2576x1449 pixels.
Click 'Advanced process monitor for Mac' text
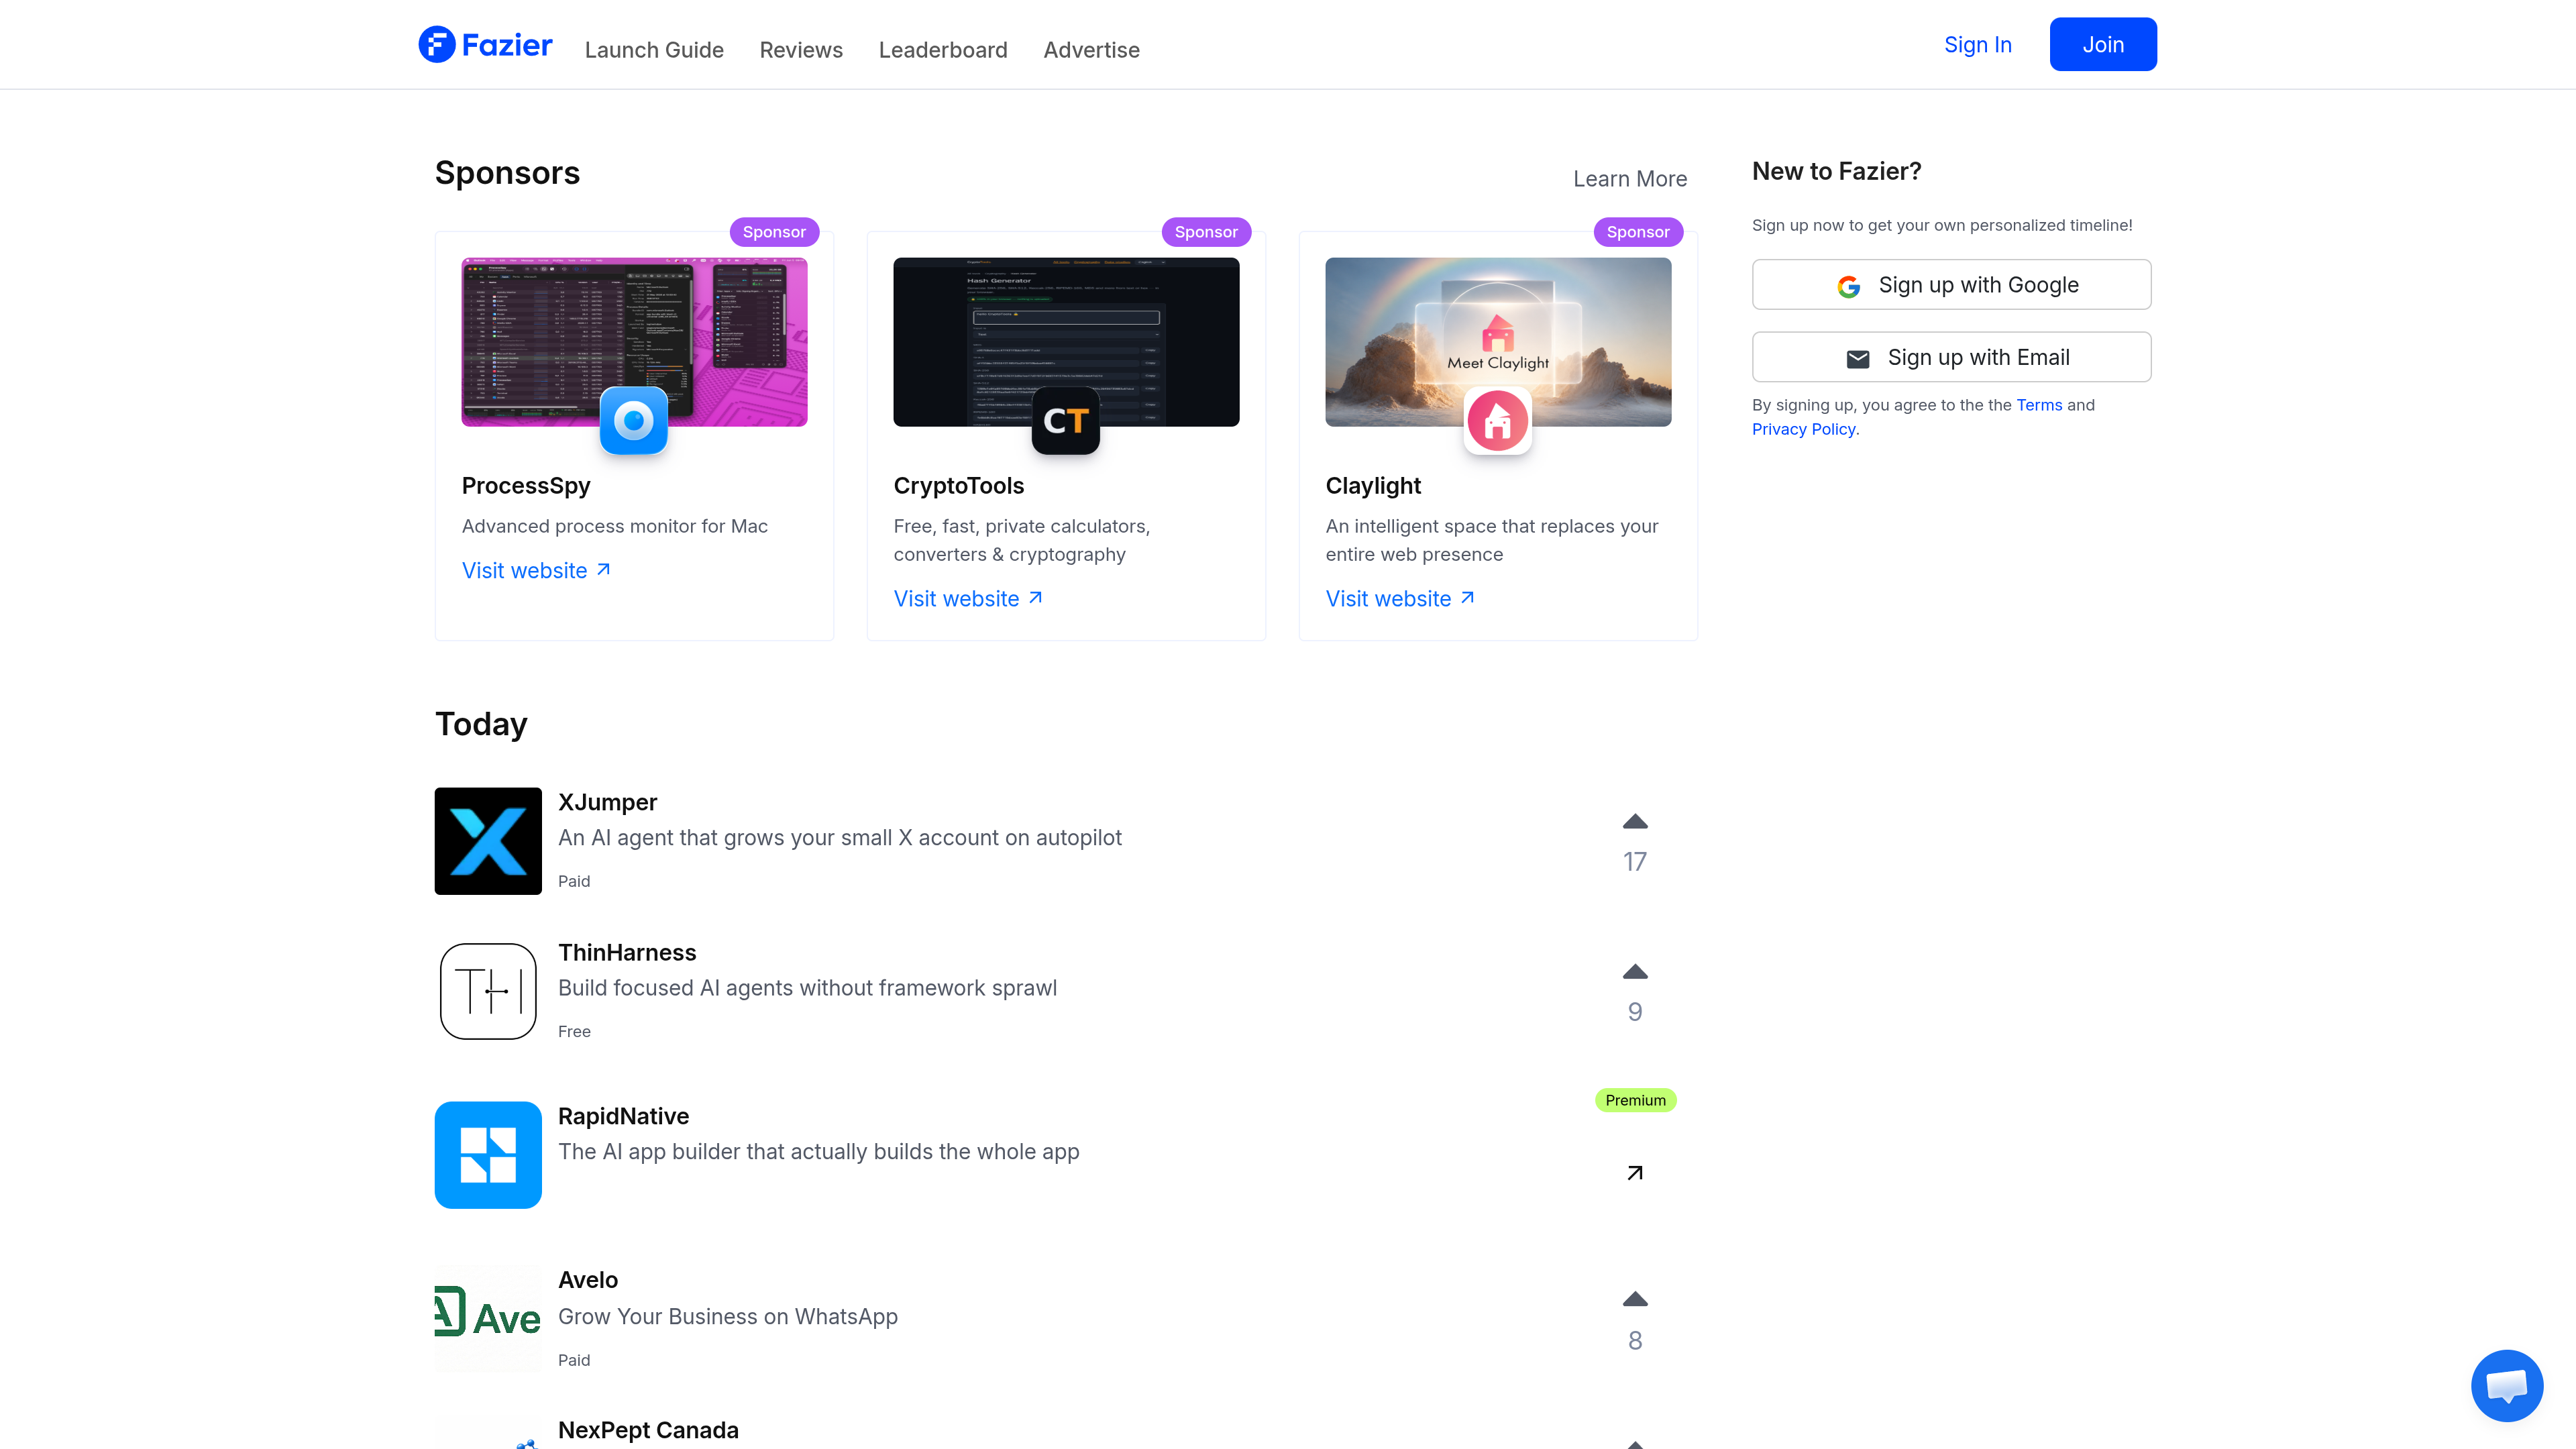pyautogui.click(x=615, y=527)
